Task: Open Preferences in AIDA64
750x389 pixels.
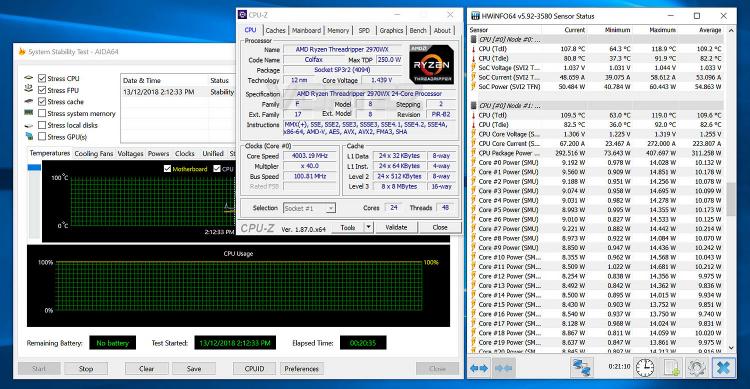Action: point(301,368)
